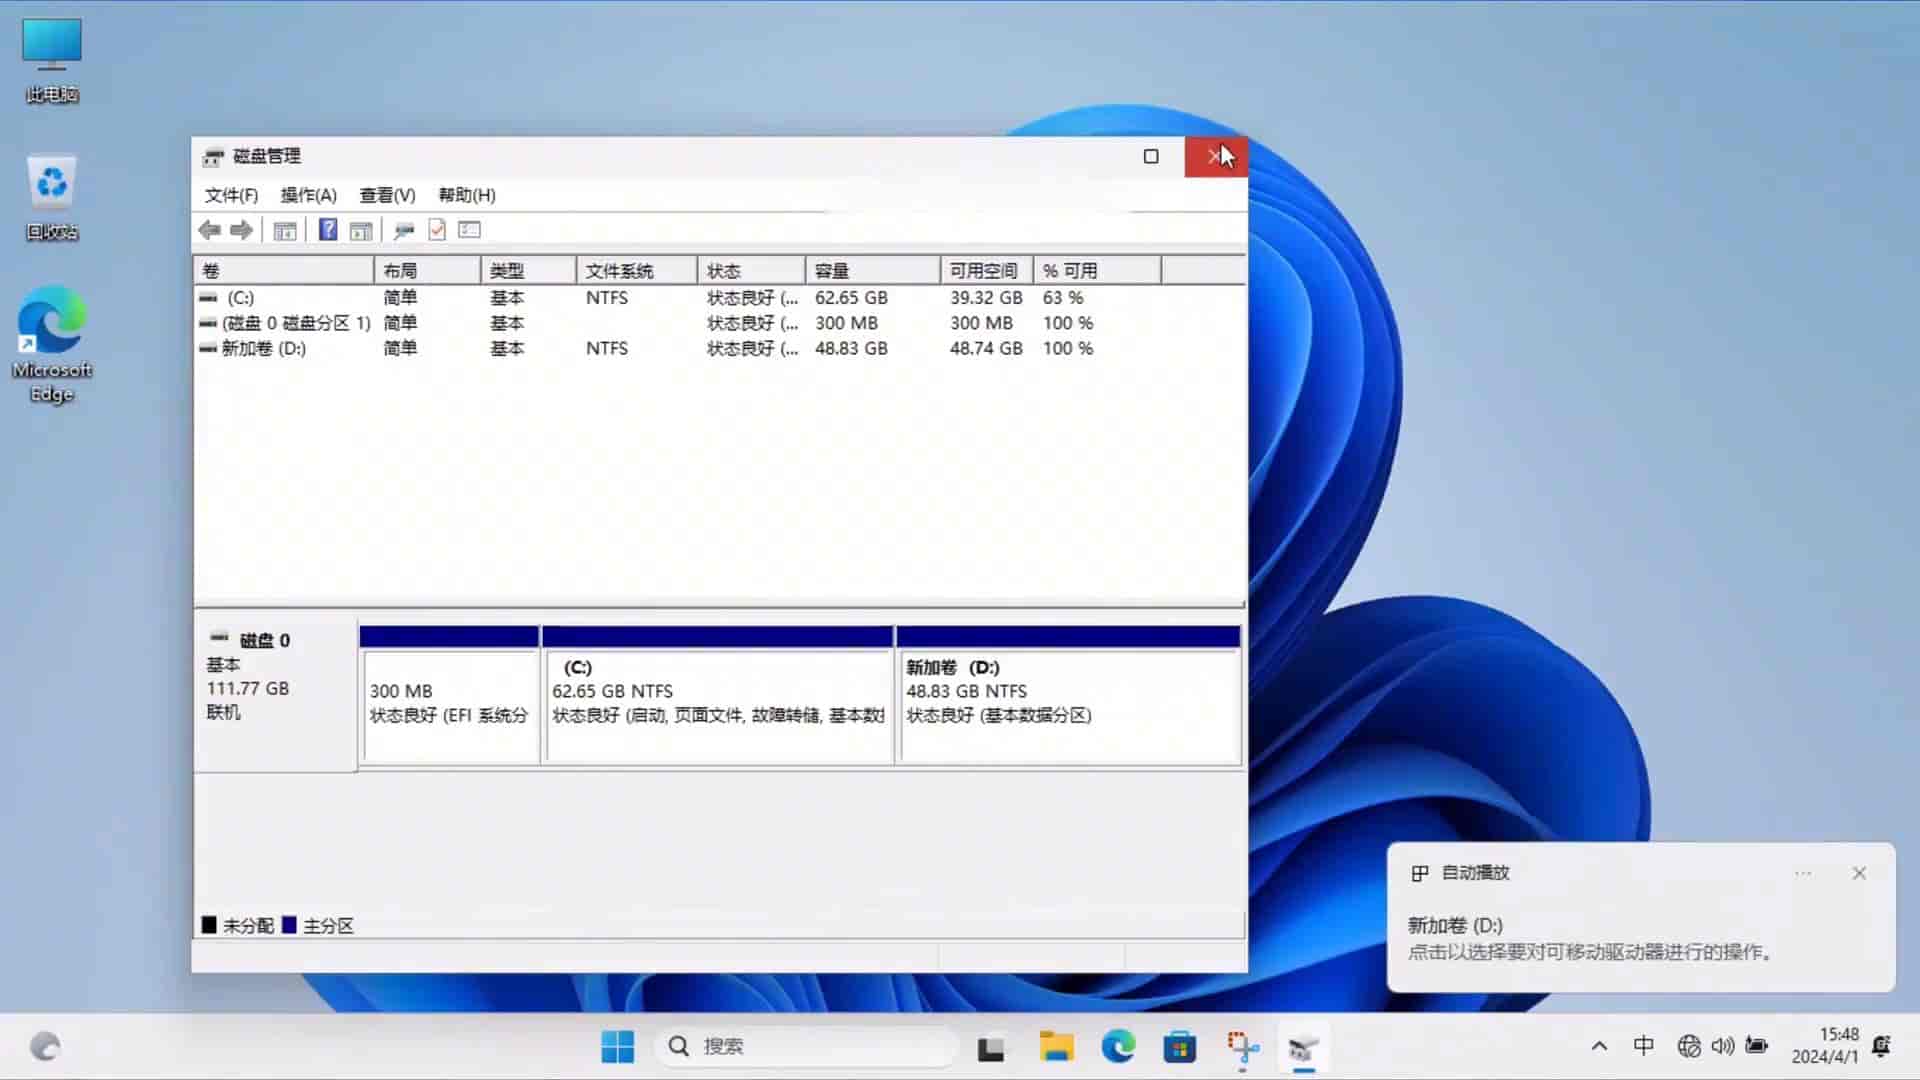This screenshot has height=1080, width=1920.
Task: Open Microsoft Edge from the taskbar
Action: [x=1118, y=1047]
